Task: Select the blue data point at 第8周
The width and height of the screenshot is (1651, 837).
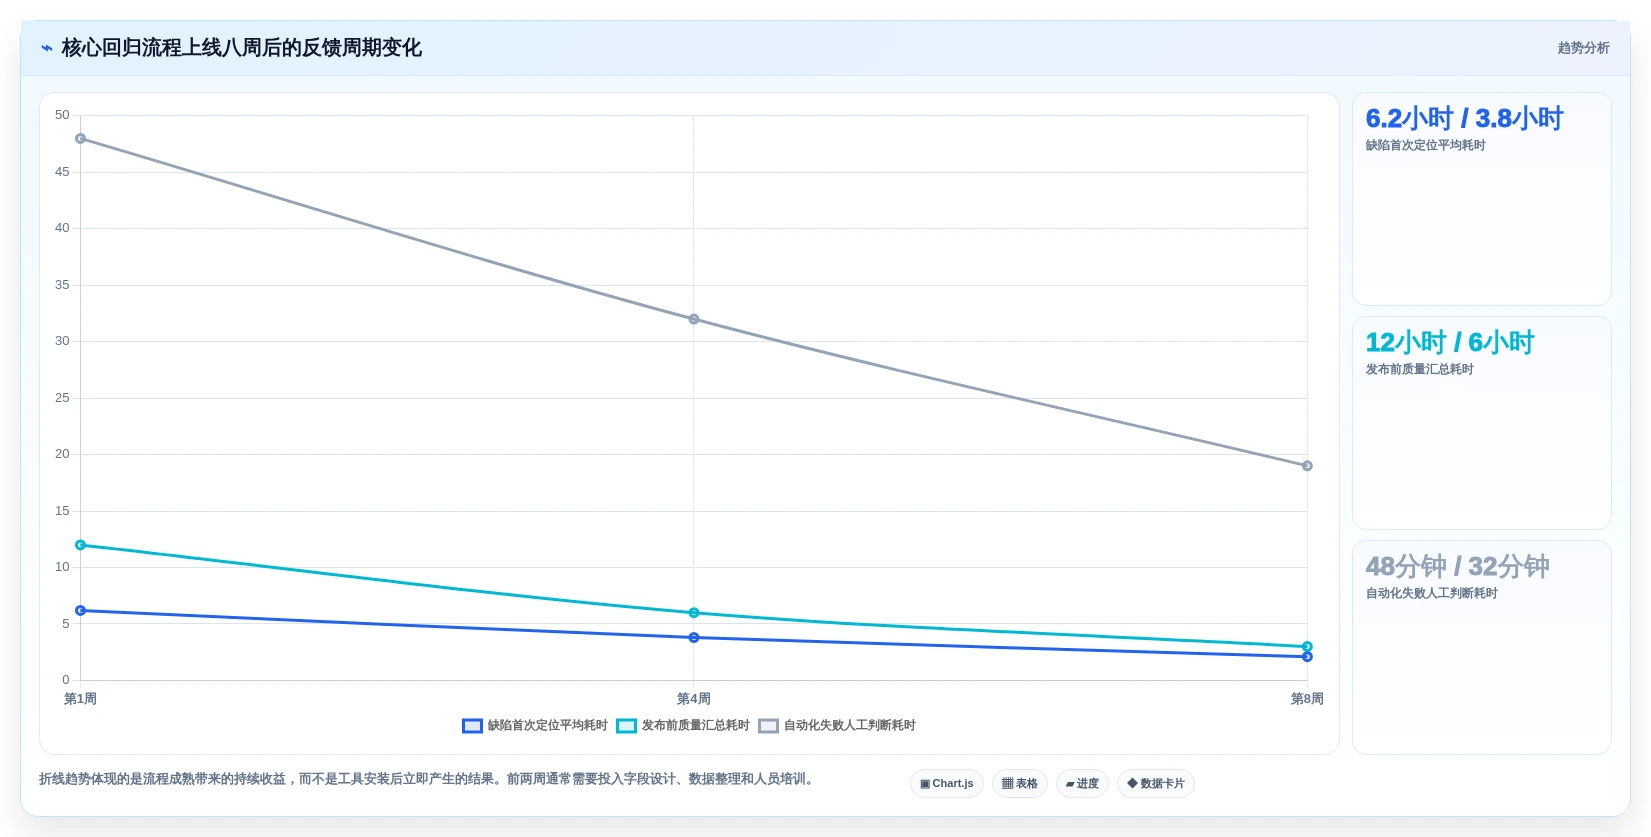Action: click(1307, 657)
